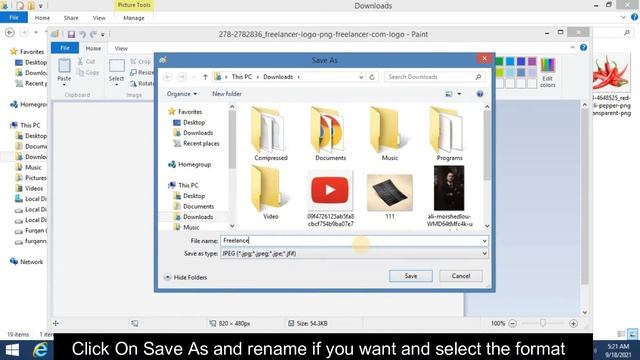Click the Paint File tab
This screenshot has width=640, height=360.
64,48
